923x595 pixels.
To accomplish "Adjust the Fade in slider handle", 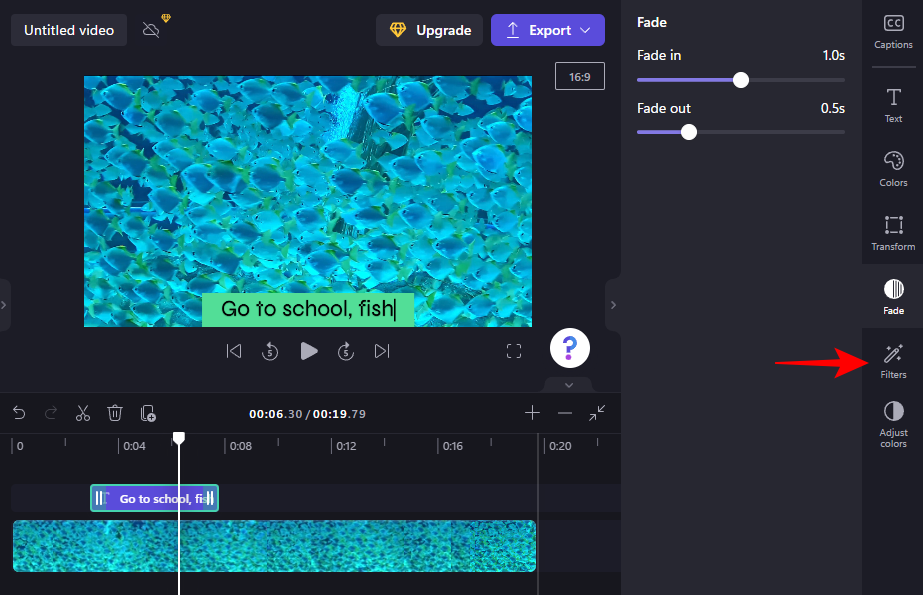I will (741, 80).
